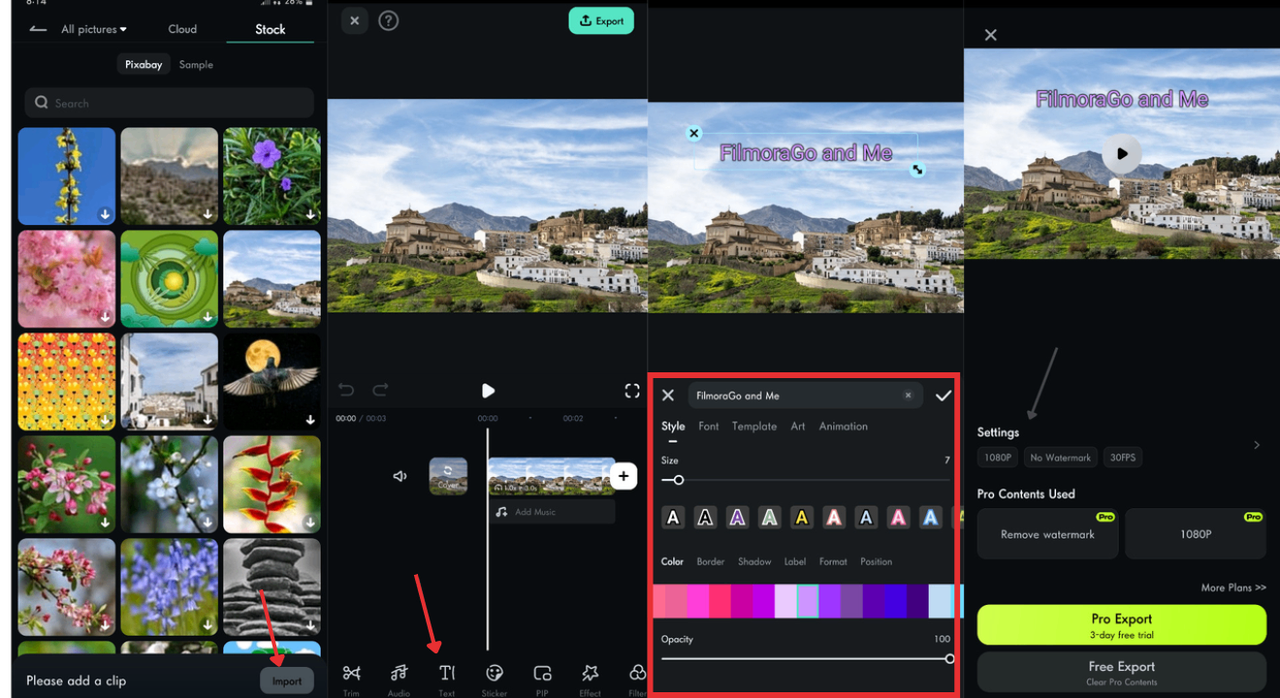Switch to the Cloud tab

tap(182, 29)
